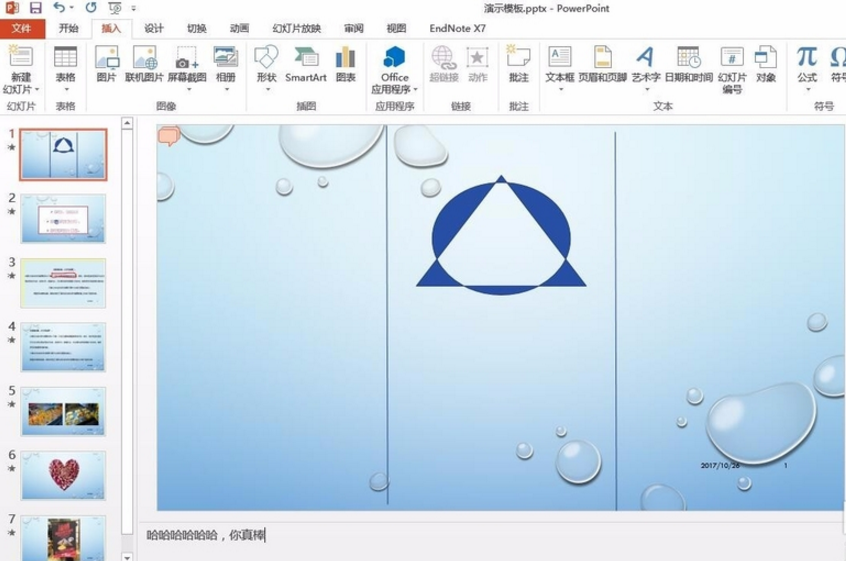
Task: Expand the Photo Album dropdown arrow
Action: (227, 90)
